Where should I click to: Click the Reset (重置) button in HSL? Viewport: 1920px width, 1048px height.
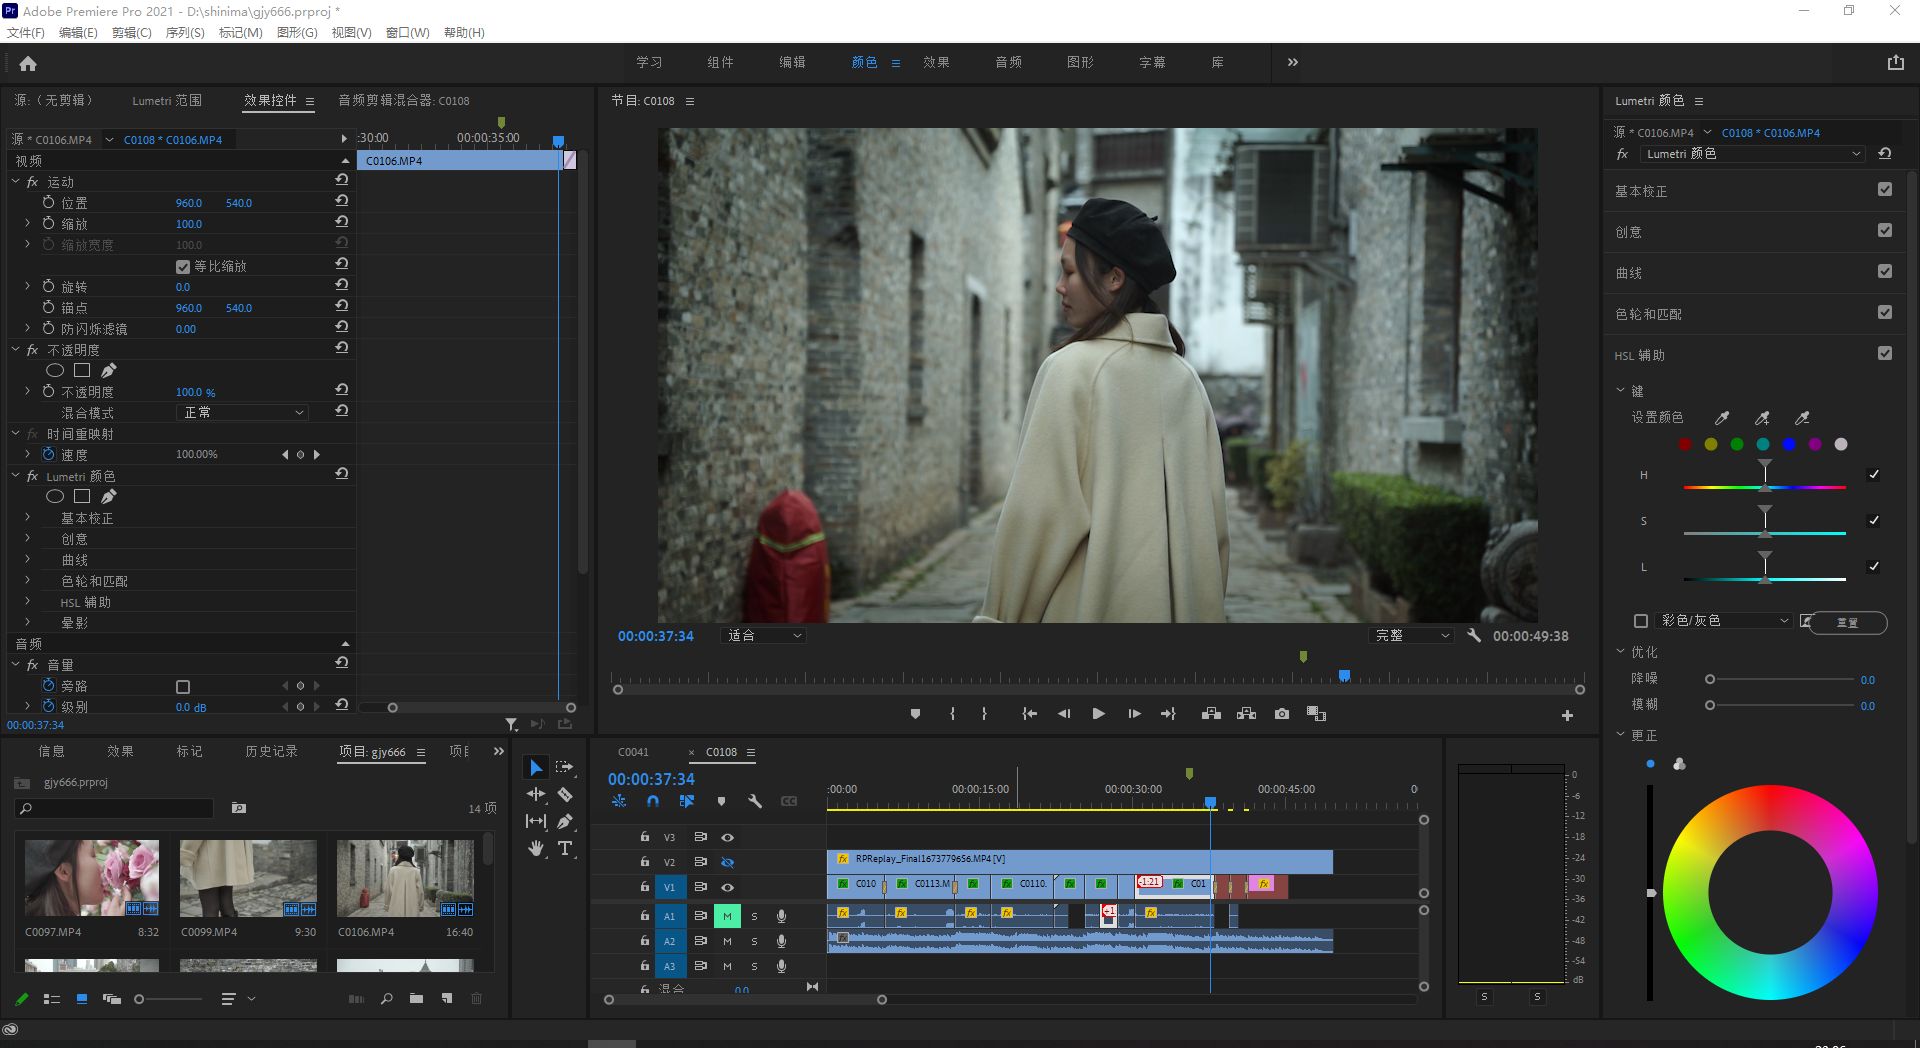pos(1847,622)
